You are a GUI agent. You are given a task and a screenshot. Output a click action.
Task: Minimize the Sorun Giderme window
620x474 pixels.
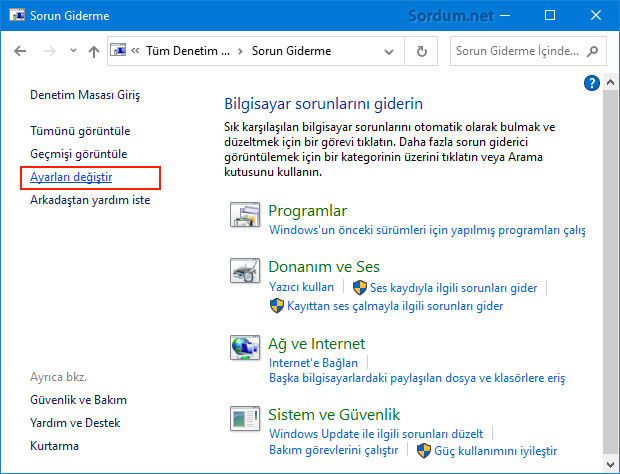coord(505,15)
